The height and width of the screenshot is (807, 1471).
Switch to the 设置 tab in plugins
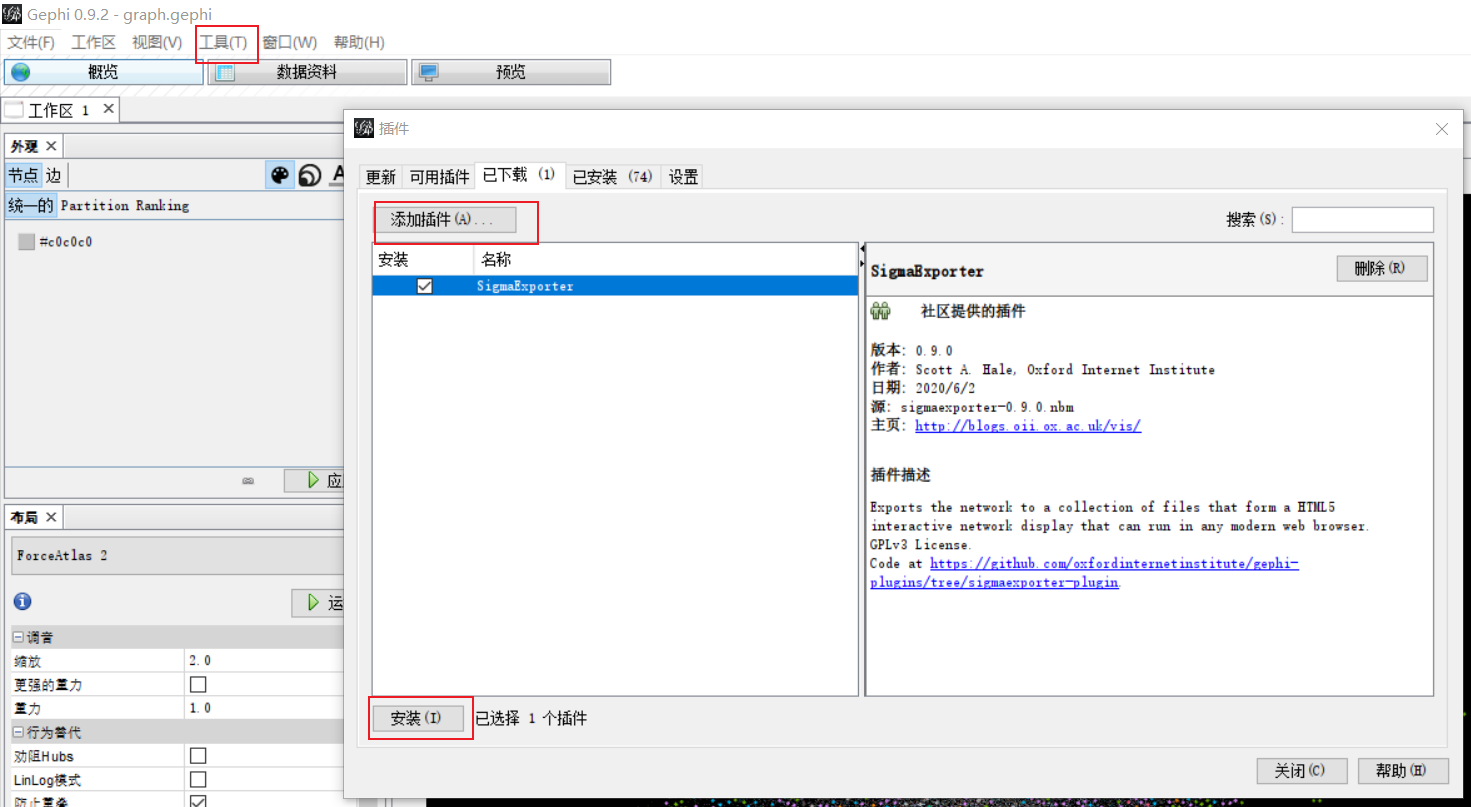684,177
